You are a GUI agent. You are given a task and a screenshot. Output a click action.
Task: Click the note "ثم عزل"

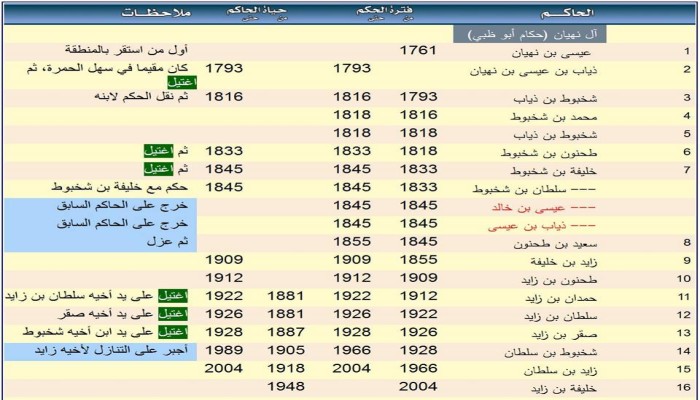167,242
